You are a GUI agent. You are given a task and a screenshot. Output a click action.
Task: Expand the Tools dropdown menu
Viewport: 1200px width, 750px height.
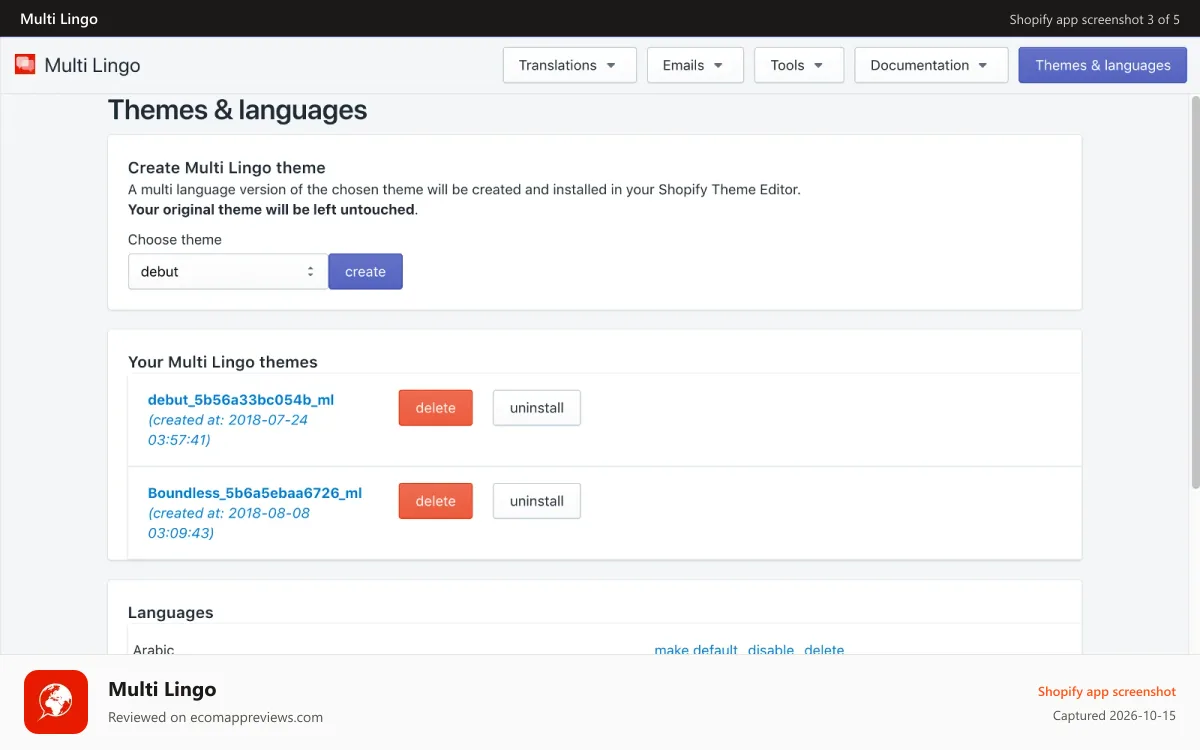coord(799,65)
